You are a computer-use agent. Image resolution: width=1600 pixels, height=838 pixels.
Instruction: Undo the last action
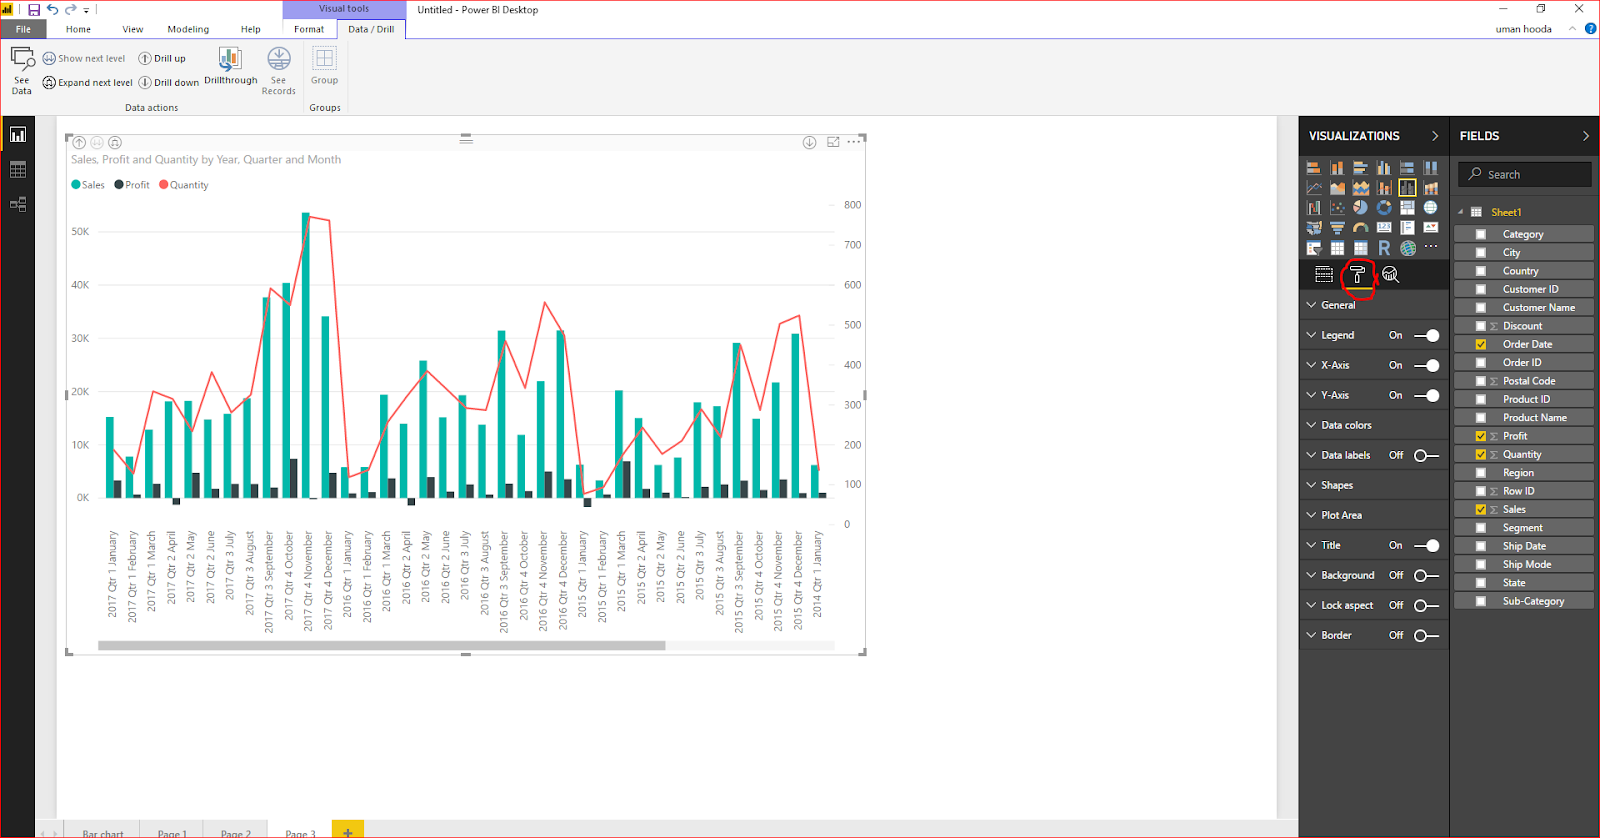pyautogui.click(x=52, y=9)
